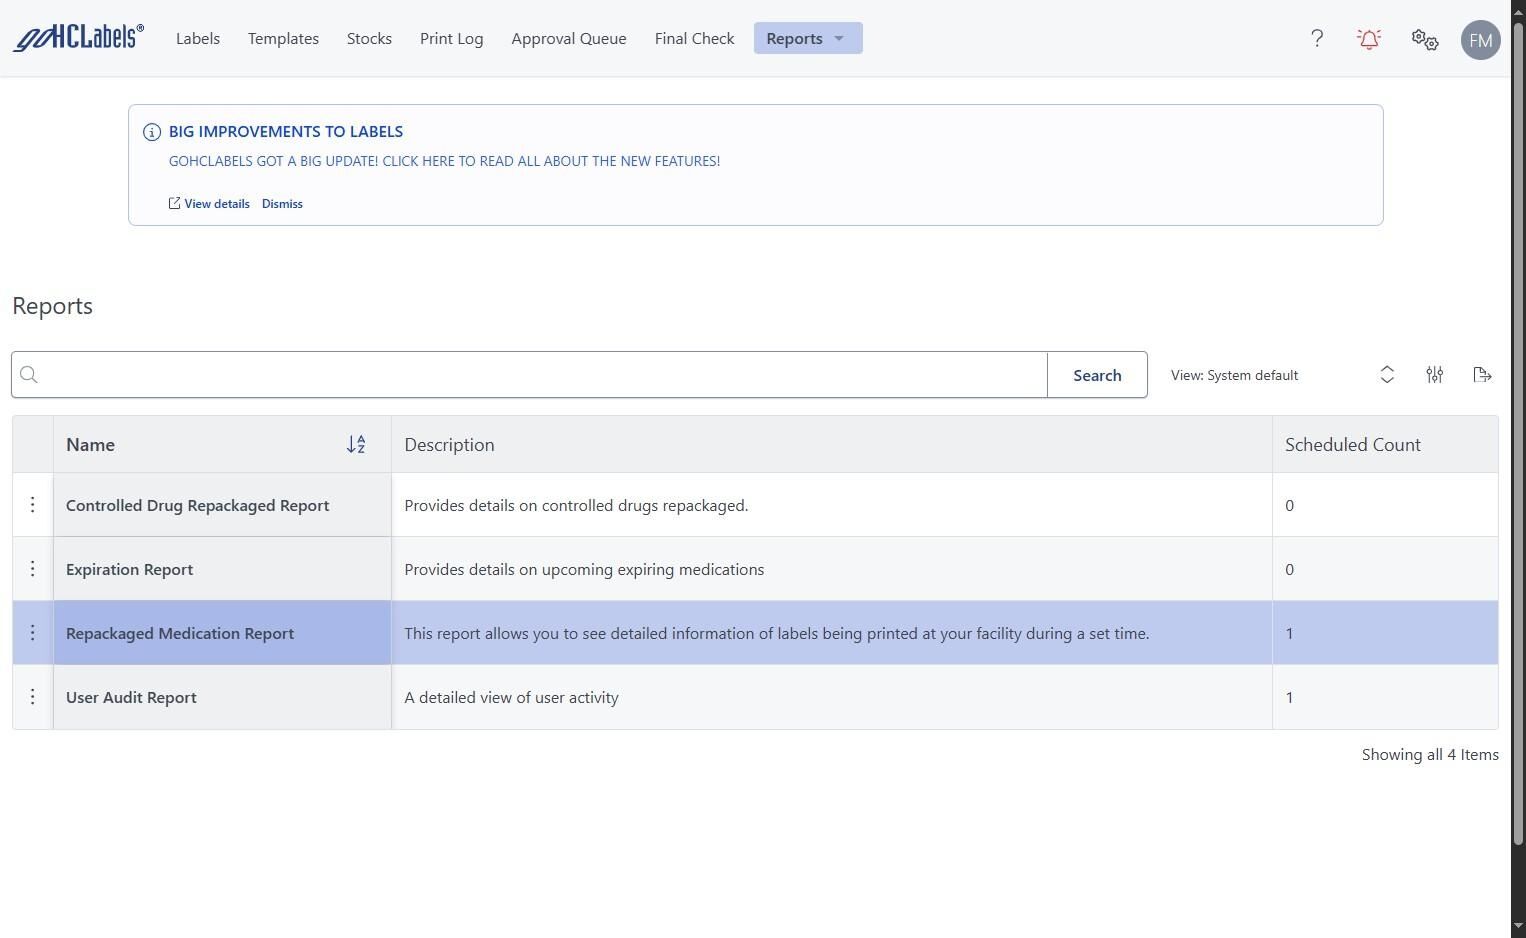Open the Approval Queue page
The image size is (1526, 938).
(x=568, y=39)
